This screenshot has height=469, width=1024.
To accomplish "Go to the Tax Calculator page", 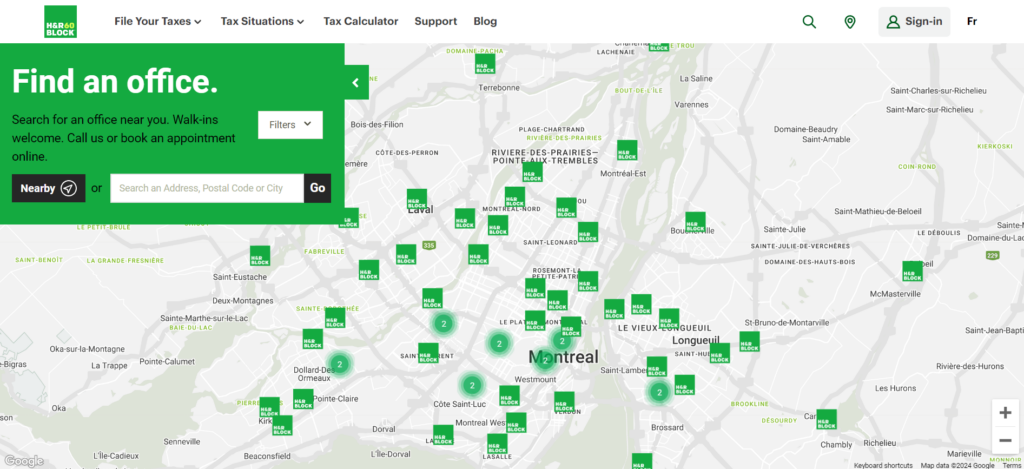I will [x=360, y=21].
